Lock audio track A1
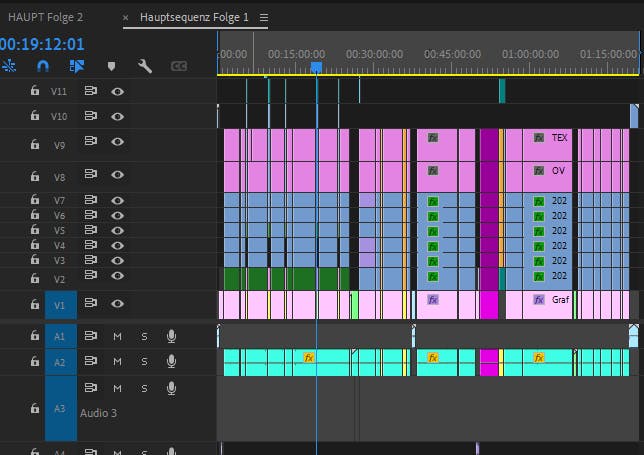 pos(35,336)
